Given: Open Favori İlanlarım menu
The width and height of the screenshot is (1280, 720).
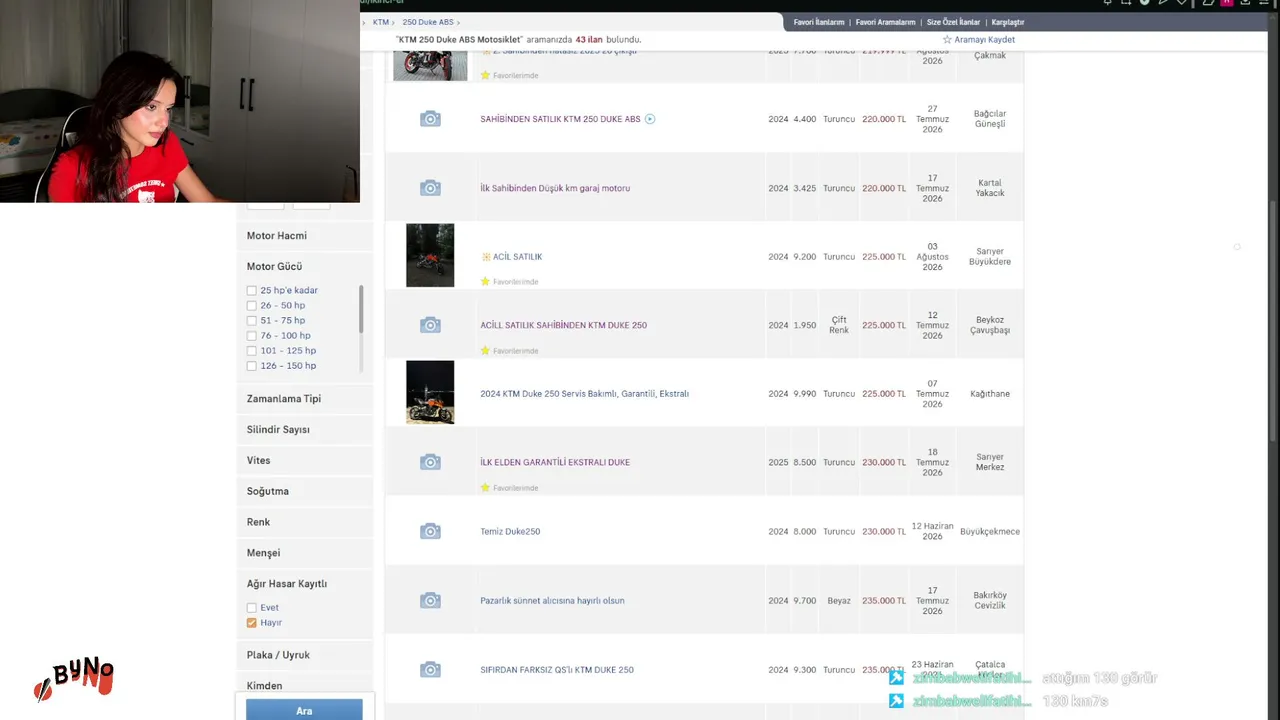Looking at the screenshot, I should coord(819,22).
